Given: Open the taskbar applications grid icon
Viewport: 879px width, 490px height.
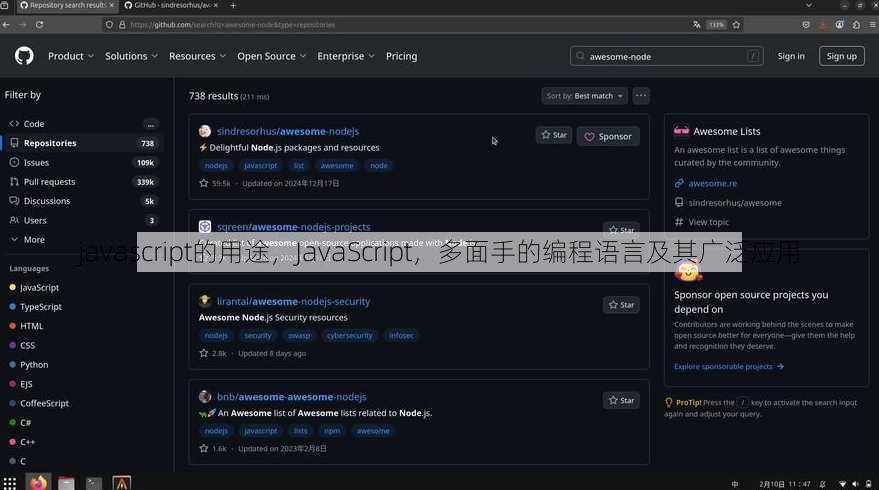Looking at the screenshot, I should 10,483.
